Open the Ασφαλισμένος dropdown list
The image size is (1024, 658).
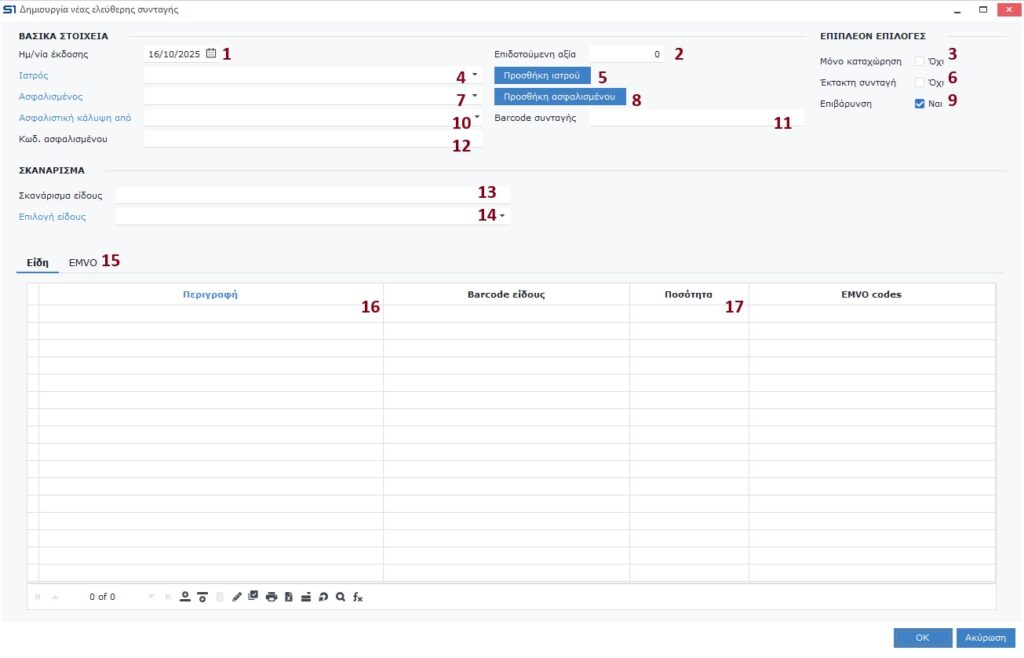(474, 96)
